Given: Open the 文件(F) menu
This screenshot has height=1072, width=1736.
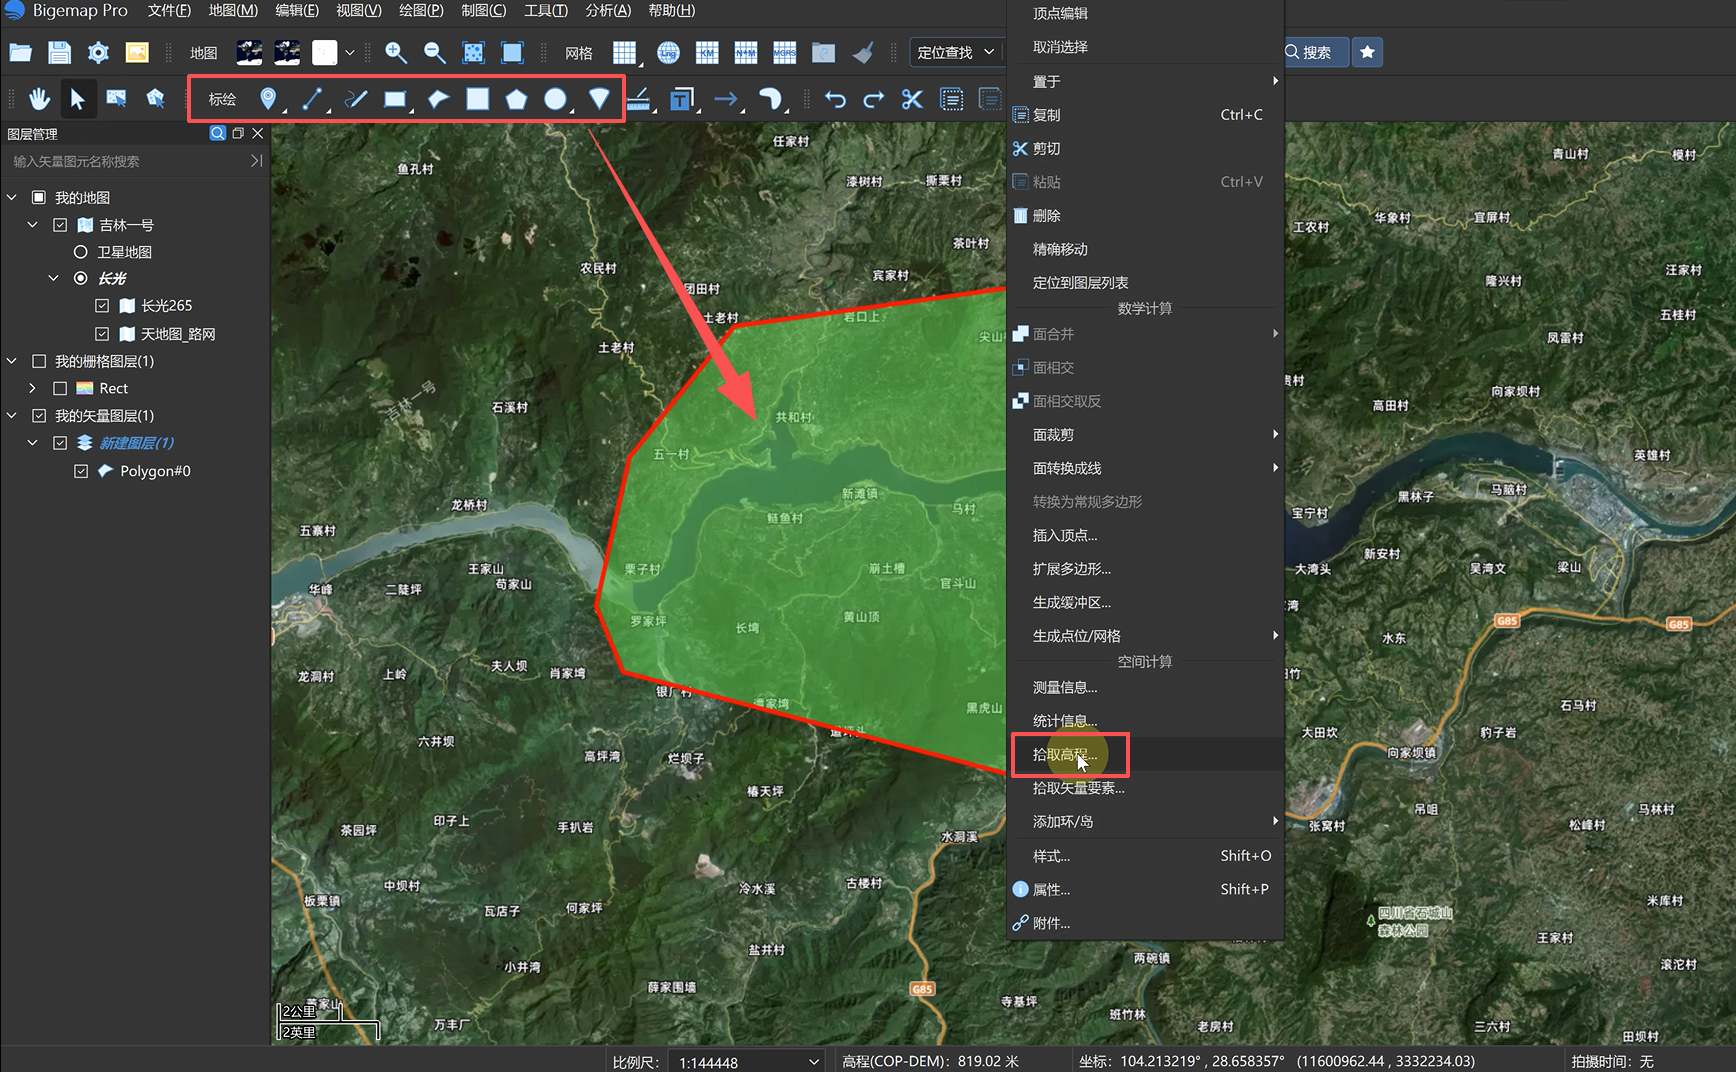Looking at the screenshot, I should [x=169, y=11].
